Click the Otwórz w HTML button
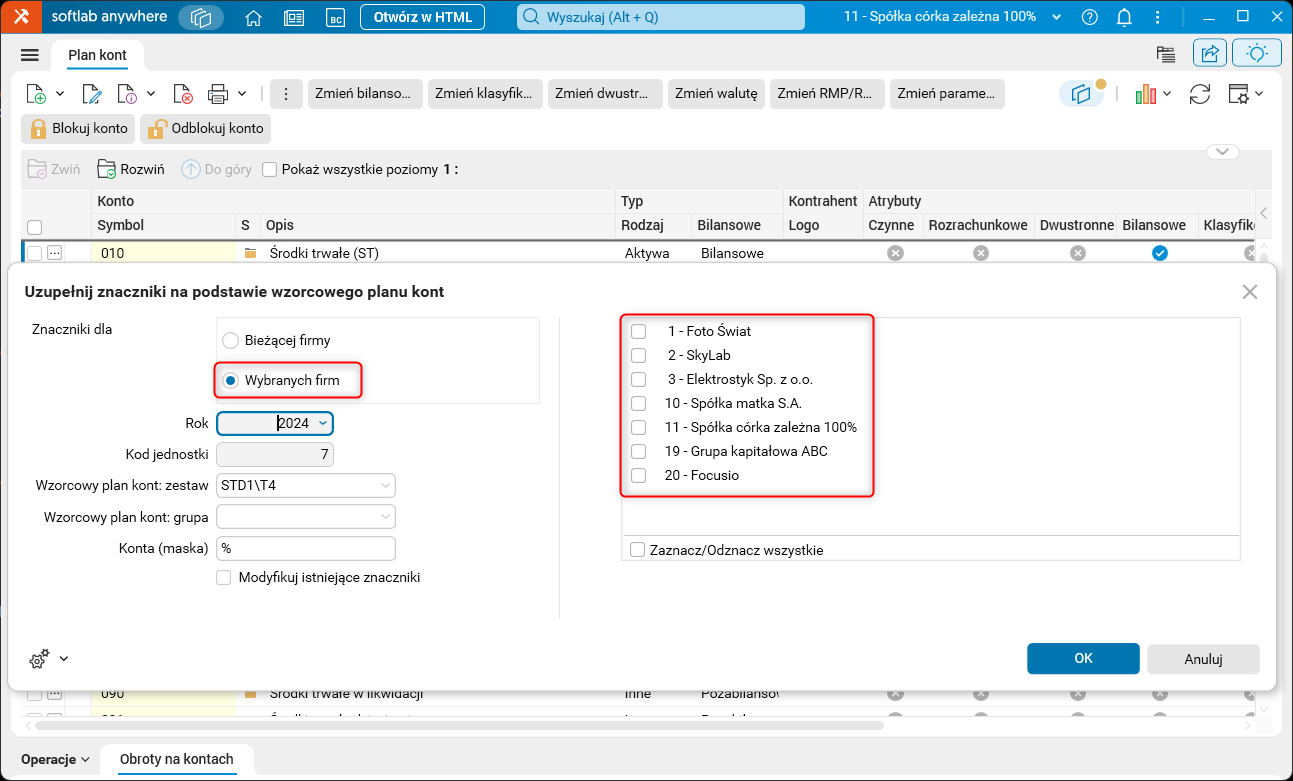 tap(422, 17)
